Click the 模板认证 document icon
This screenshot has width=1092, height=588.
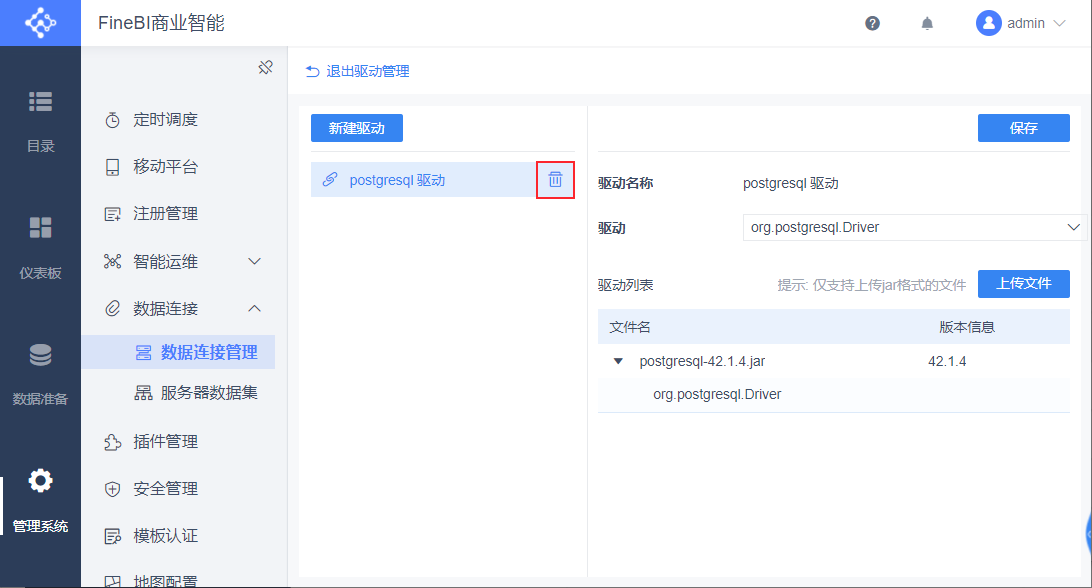coord(112,536)
